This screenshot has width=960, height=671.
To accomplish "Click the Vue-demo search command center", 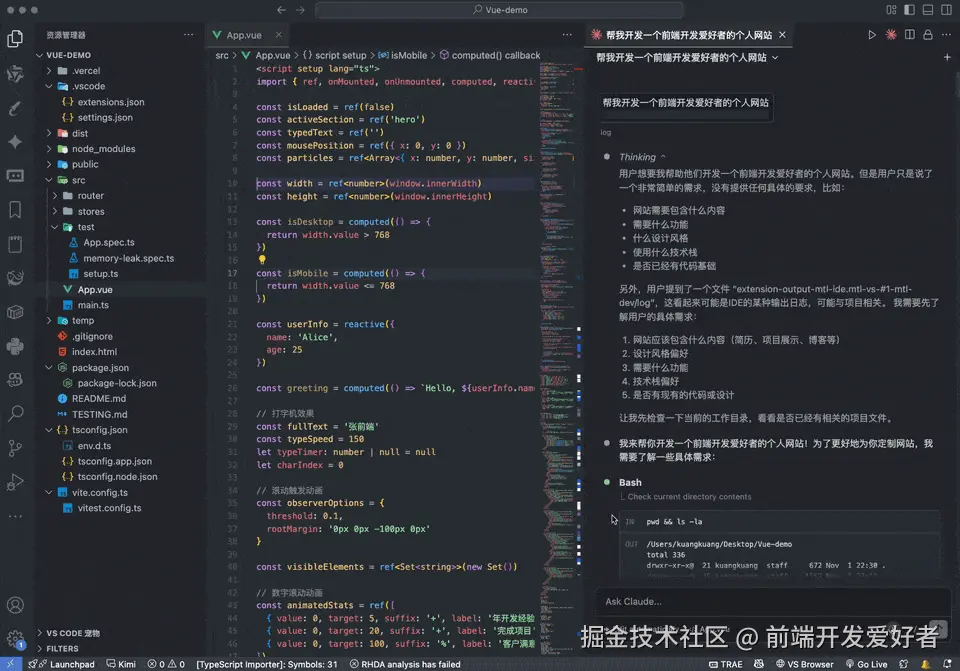I will pos(500,10).
